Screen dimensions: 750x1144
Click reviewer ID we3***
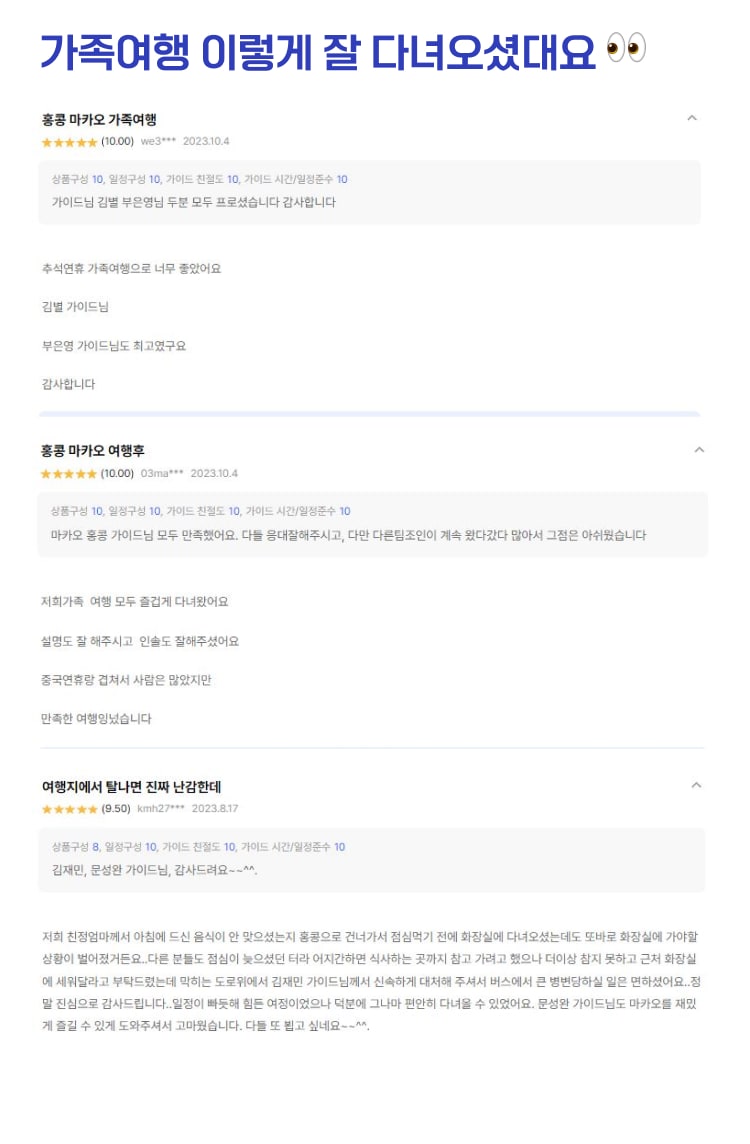pyautogui.click(x=158, y=142)
